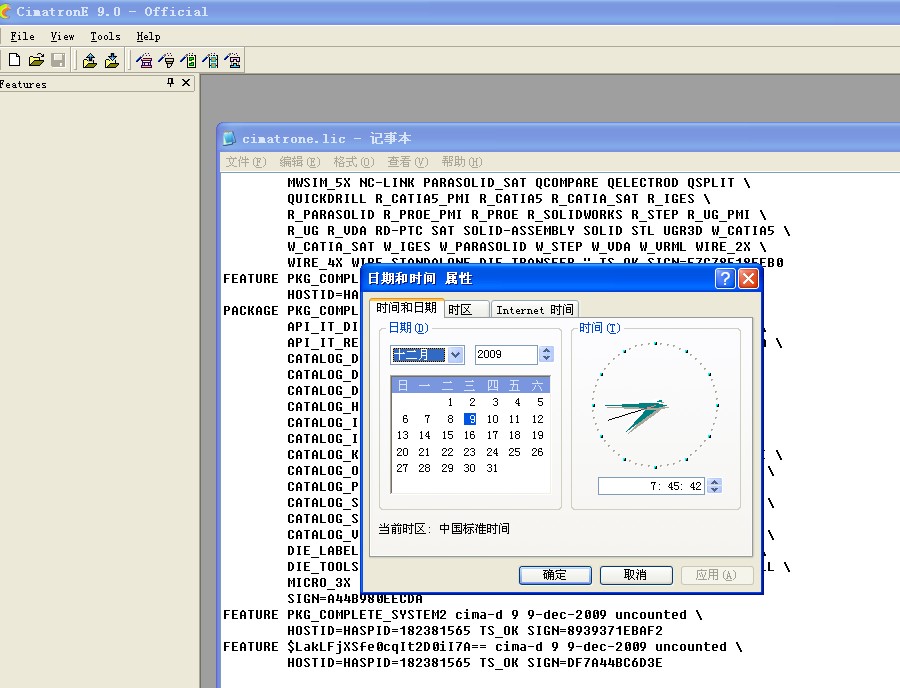Launch the funnel-shaped wizard toolbar icon

click(x=166, y=60)
